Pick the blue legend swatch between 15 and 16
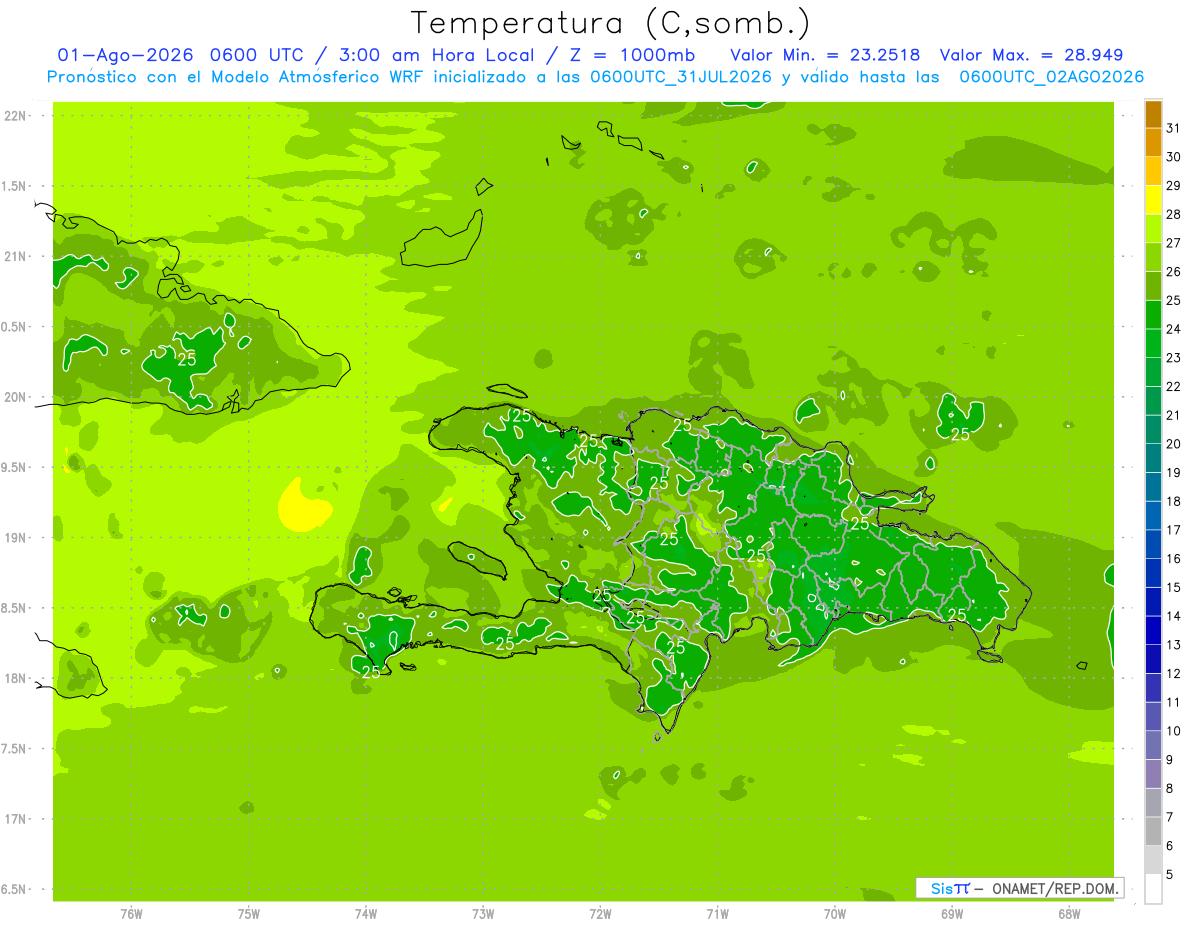This screenshot has height=927, width=1200. pos(1153,573)
